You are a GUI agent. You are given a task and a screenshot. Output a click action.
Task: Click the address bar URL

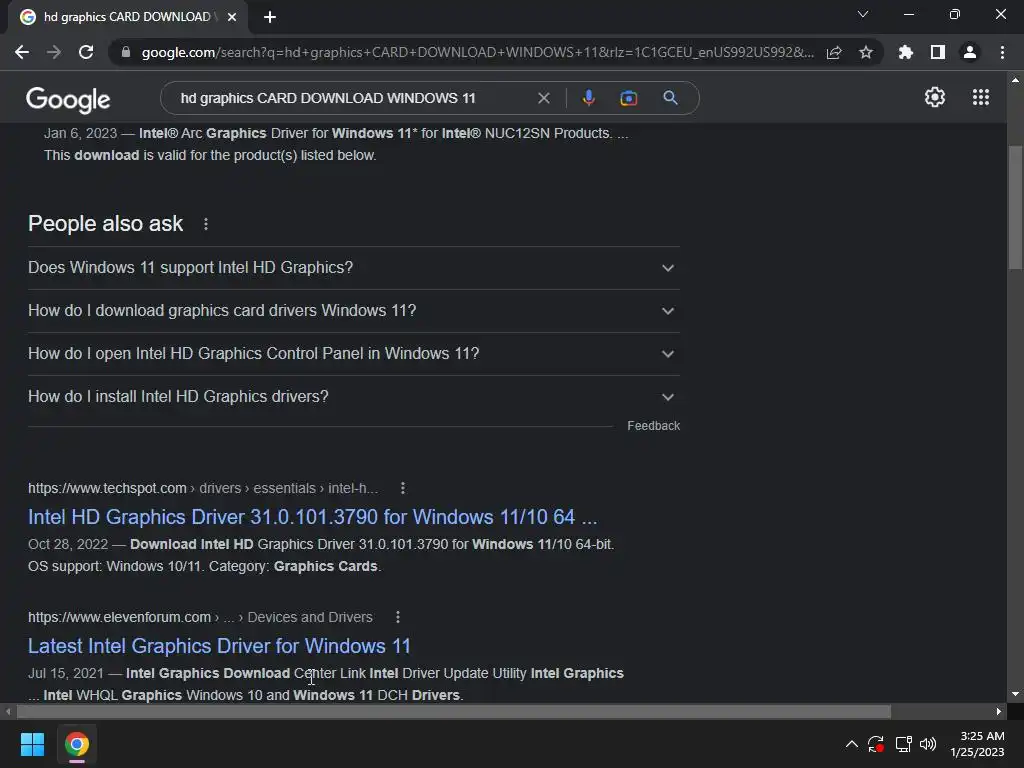(x=477, y=52)
